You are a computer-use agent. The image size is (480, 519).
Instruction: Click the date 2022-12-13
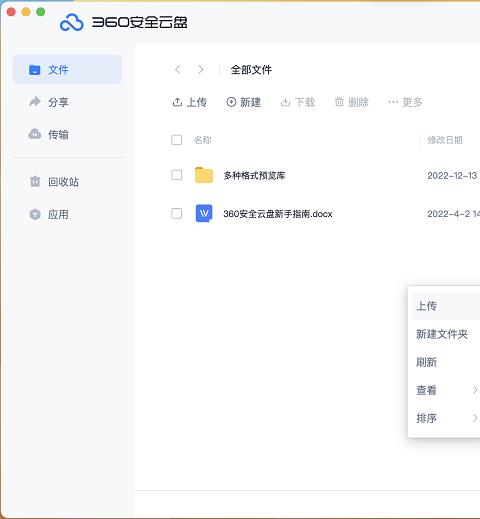[x=452, y=175]
